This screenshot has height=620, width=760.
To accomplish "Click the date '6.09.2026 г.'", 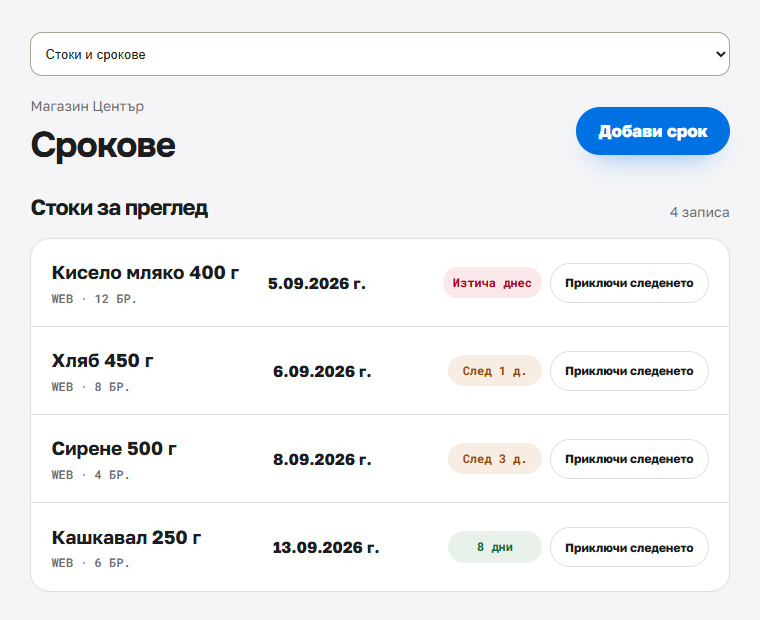I will pos(322,372).
